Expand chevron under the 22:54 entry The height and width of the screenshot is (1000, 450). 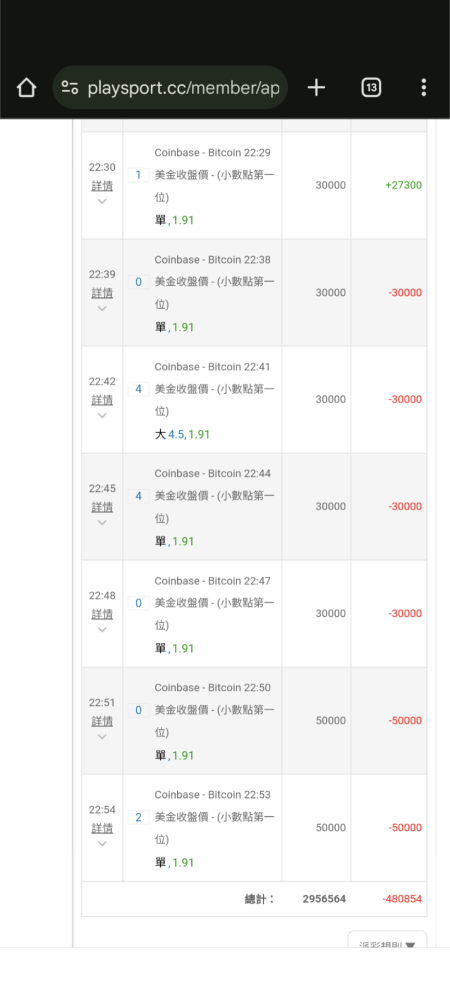[x=102, y=844]
